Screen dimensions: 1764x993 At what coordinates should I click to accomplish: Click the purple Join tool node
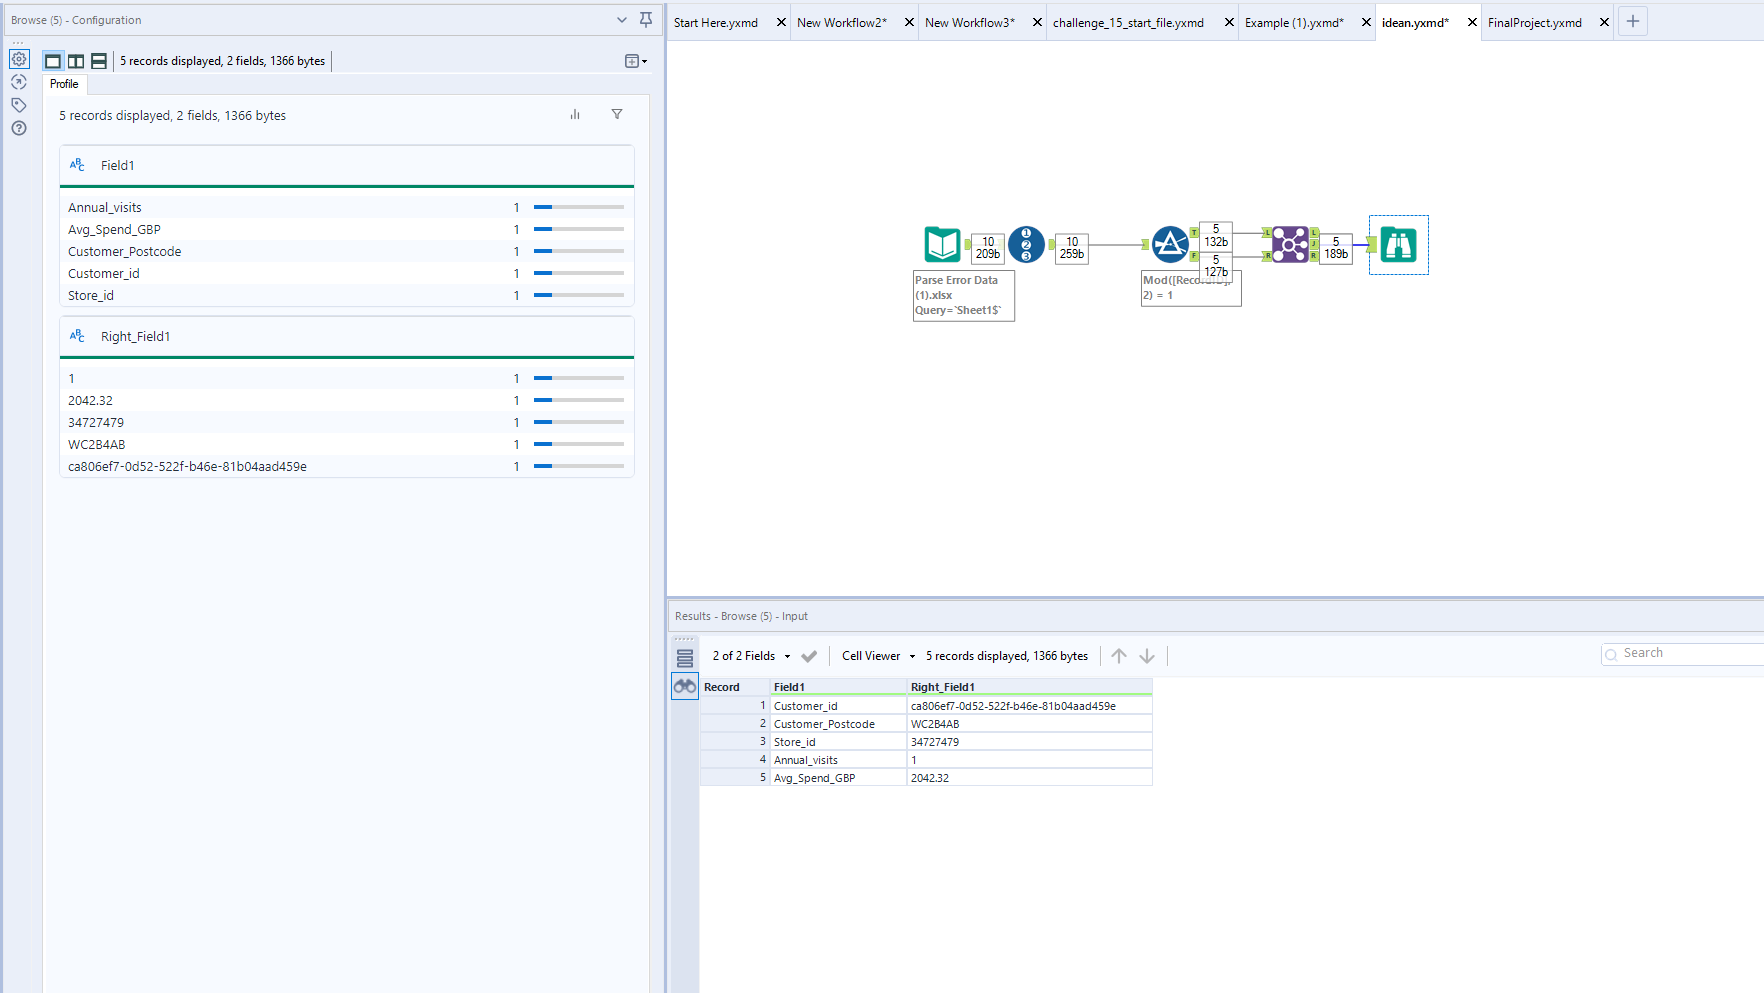(x=1290, y=244)
